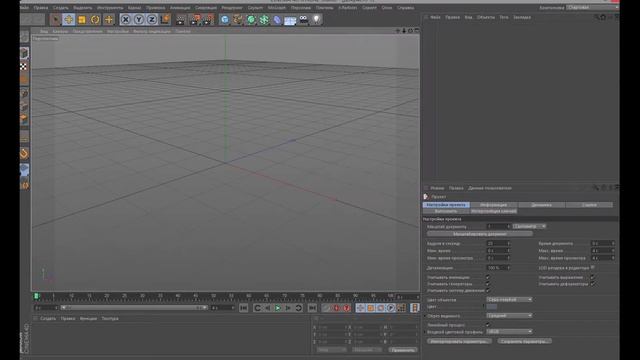Viewport: 640px width, 360px height.
Task: Toggle Z axis lock
Action: 152,19
